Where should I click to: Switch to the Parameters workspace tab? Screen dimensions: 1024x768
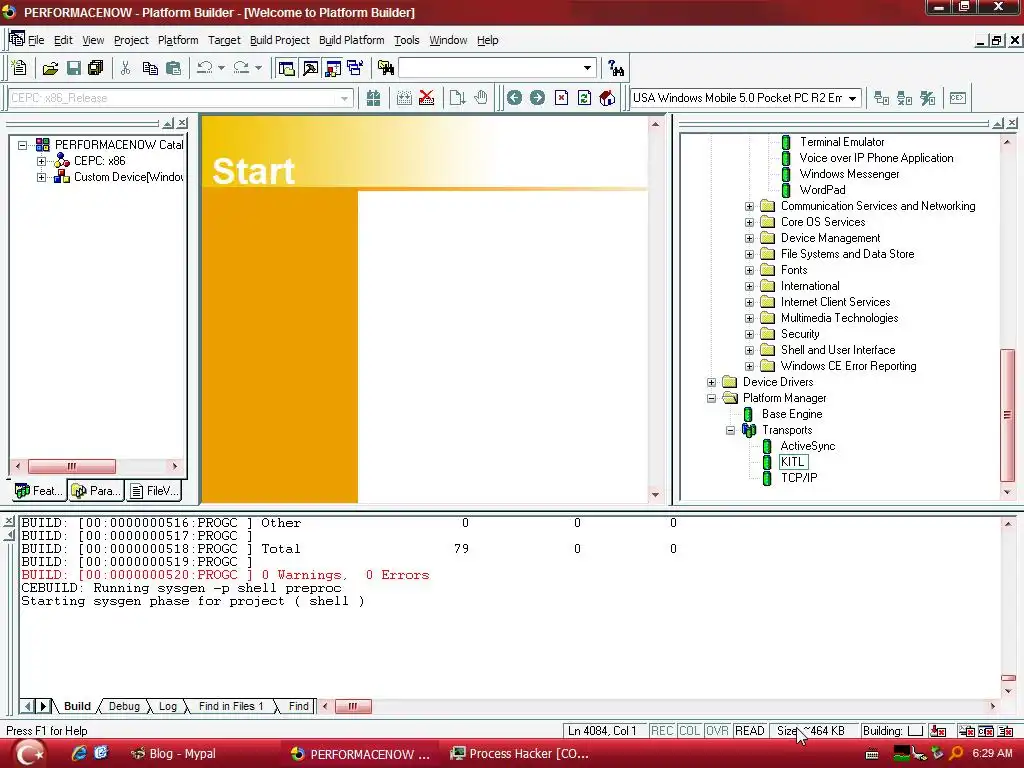tap(96, 490)
